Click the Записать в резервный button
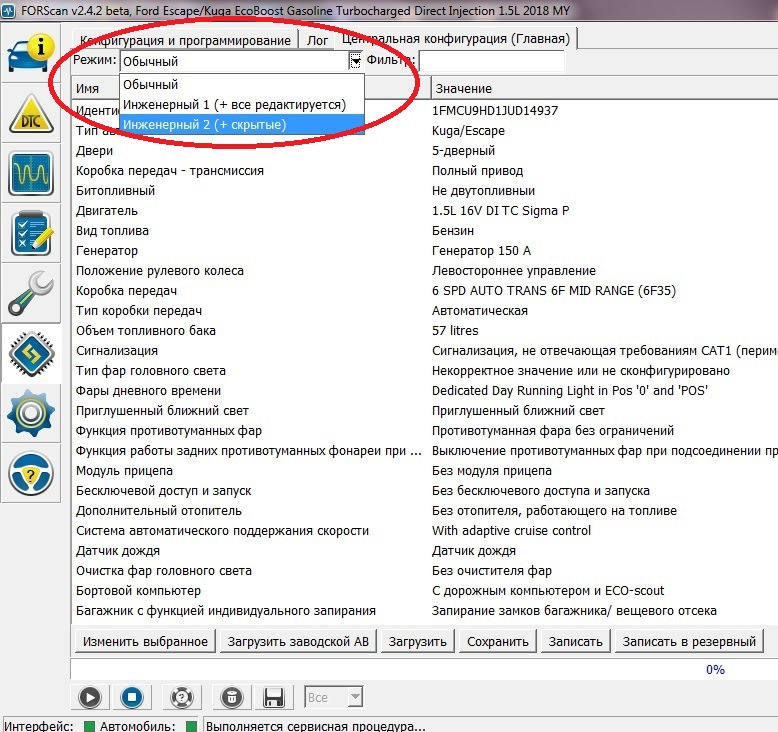Viewport: 778px width, 732px height. point(689,641)
